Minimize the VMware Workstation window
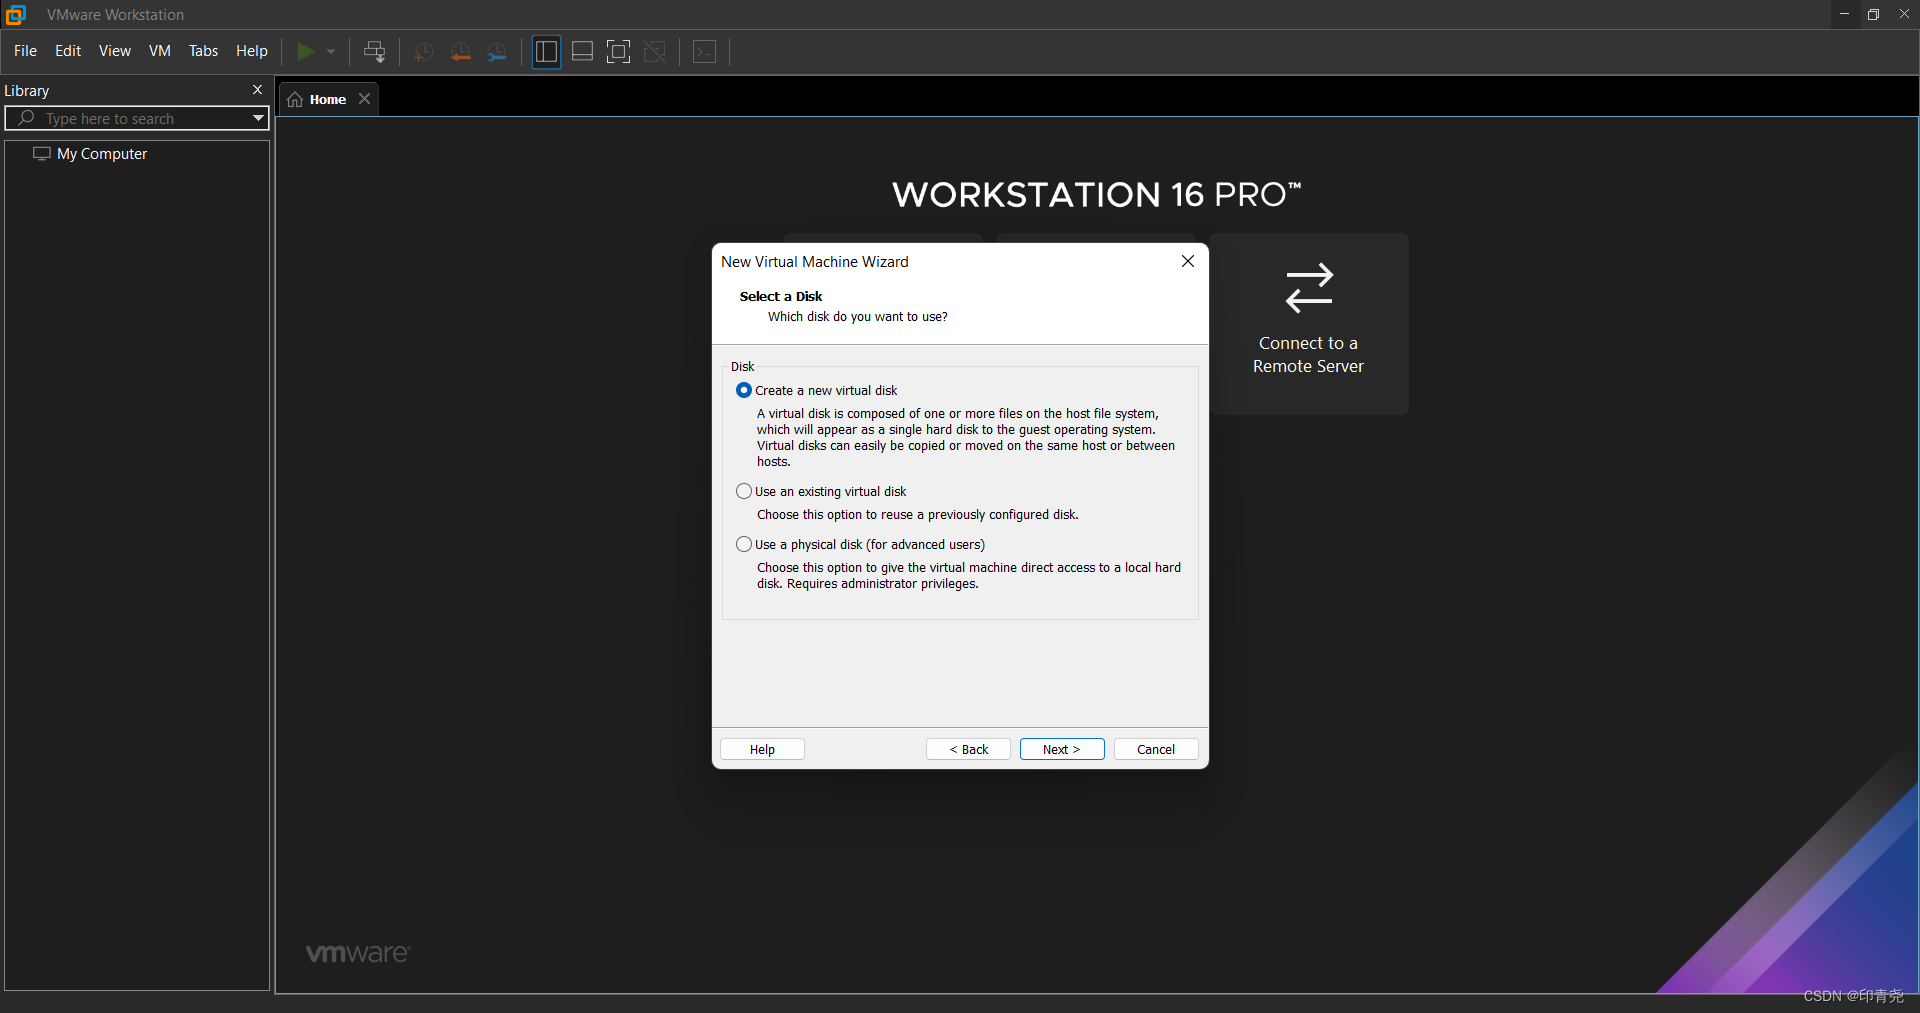The image size is (1920, 1013). [x=1844, y=14]
